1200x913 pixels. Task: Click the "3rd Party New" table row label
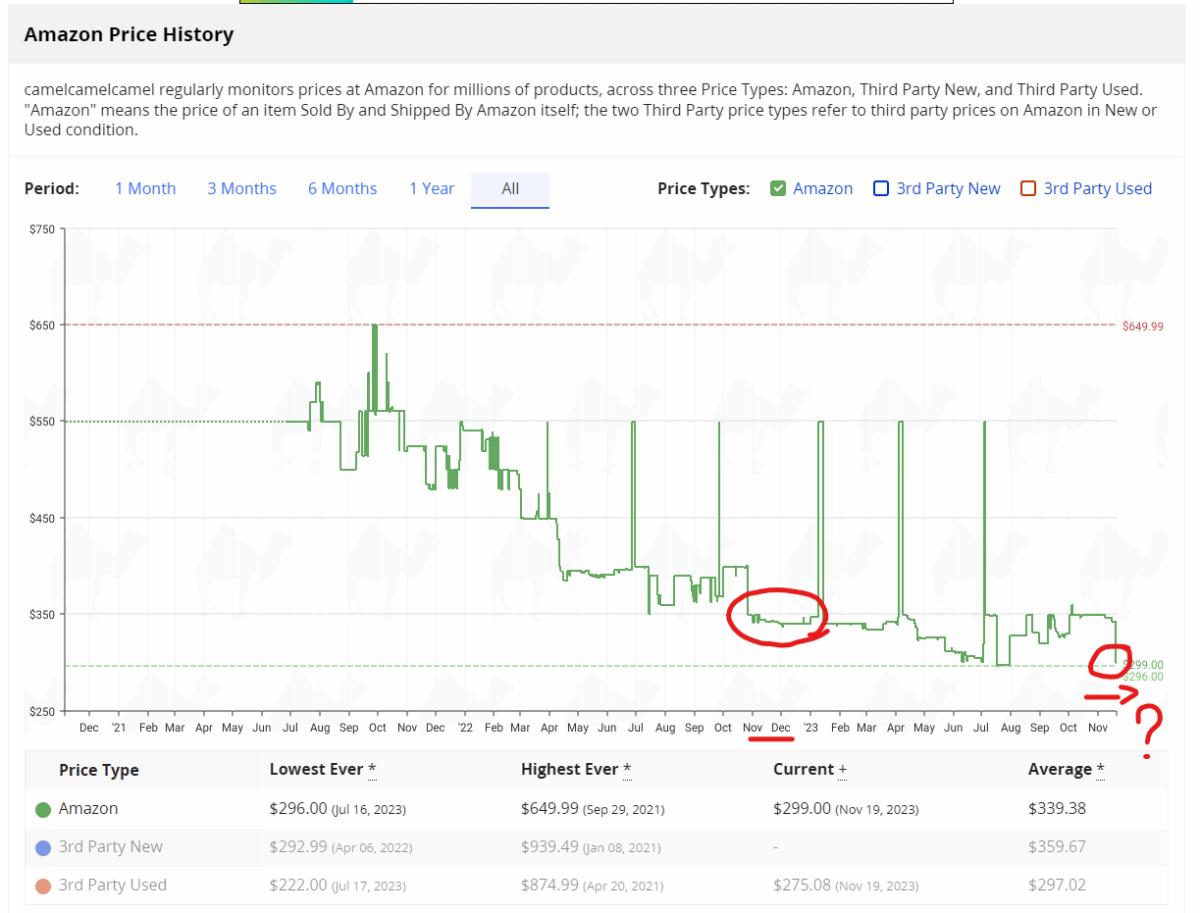pos(110,847)
